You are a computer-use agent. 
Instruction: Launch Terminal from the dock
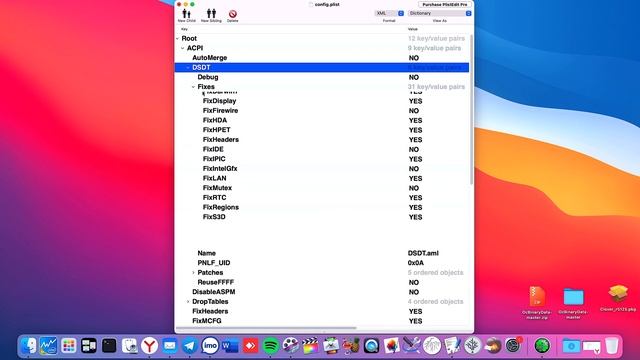pos(109,346)
